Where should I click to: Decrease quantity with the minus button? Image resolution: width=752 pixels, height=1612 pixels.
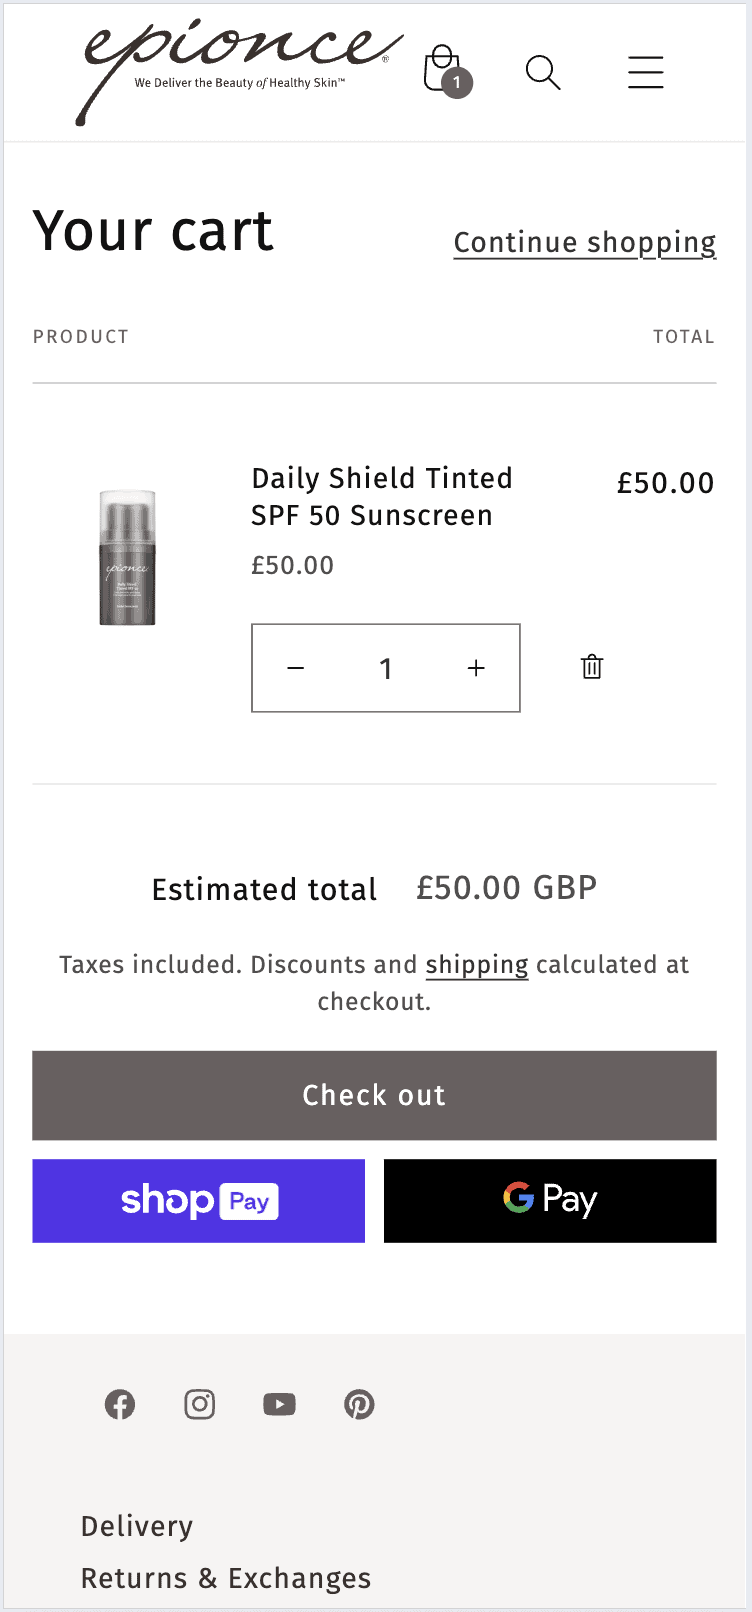[x=296, y=668]
